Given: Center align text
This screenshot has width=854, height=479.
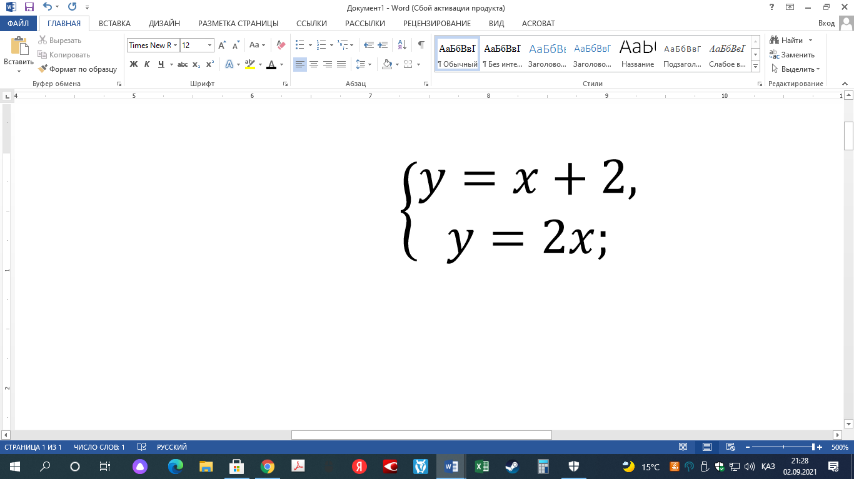Looking at the screenshot, I should pos(314,64).
